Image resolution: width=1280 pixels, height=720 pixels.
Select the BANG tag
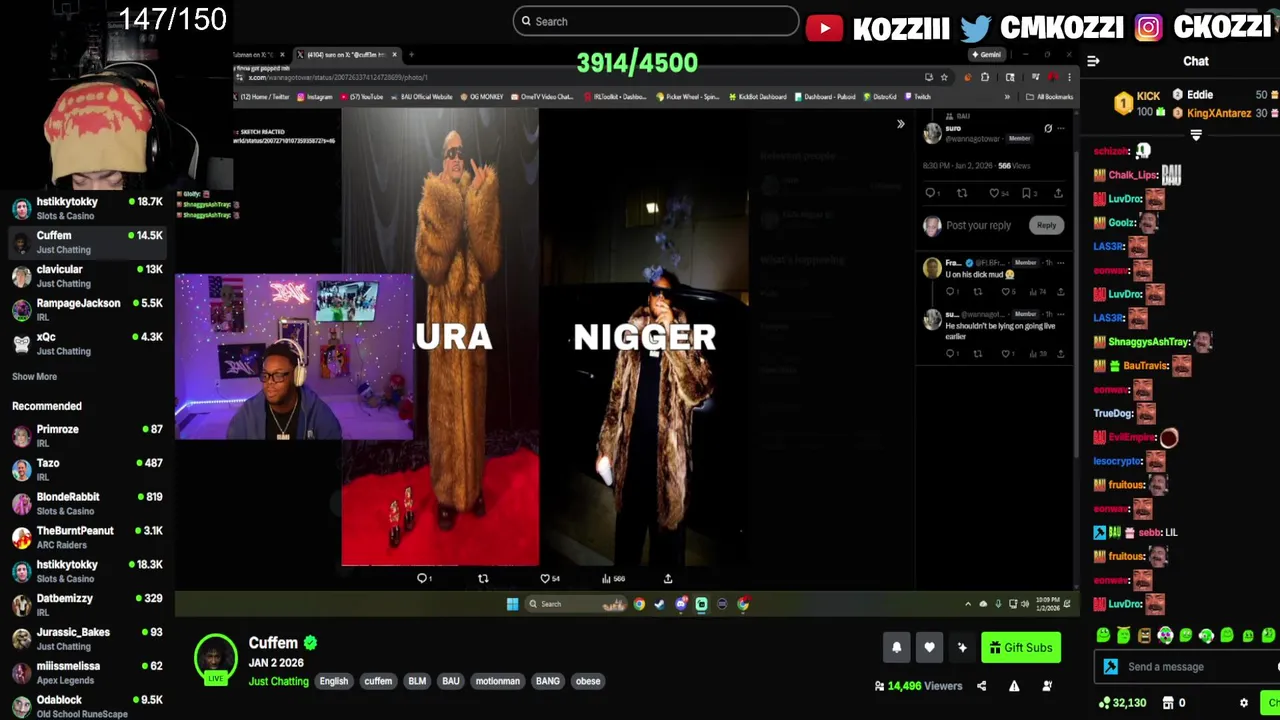pyautogui.click(x=548, y=682)
